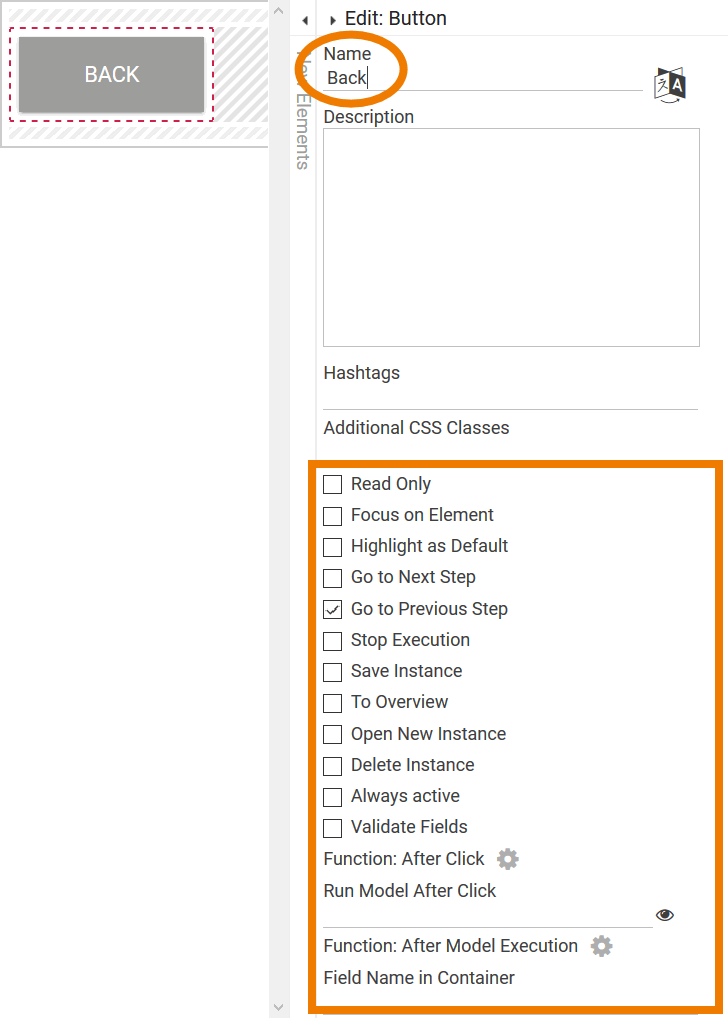
Task: Enable Go to Next Step
Action: tap(332, 578)
